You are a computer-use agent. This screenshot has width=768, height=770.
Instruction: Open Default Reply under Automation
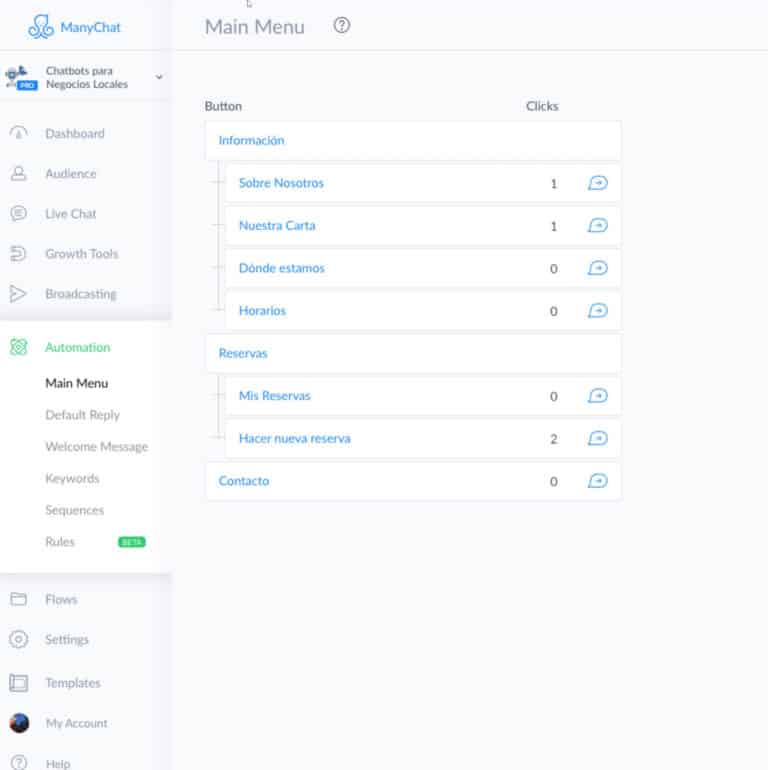point(82,415)
